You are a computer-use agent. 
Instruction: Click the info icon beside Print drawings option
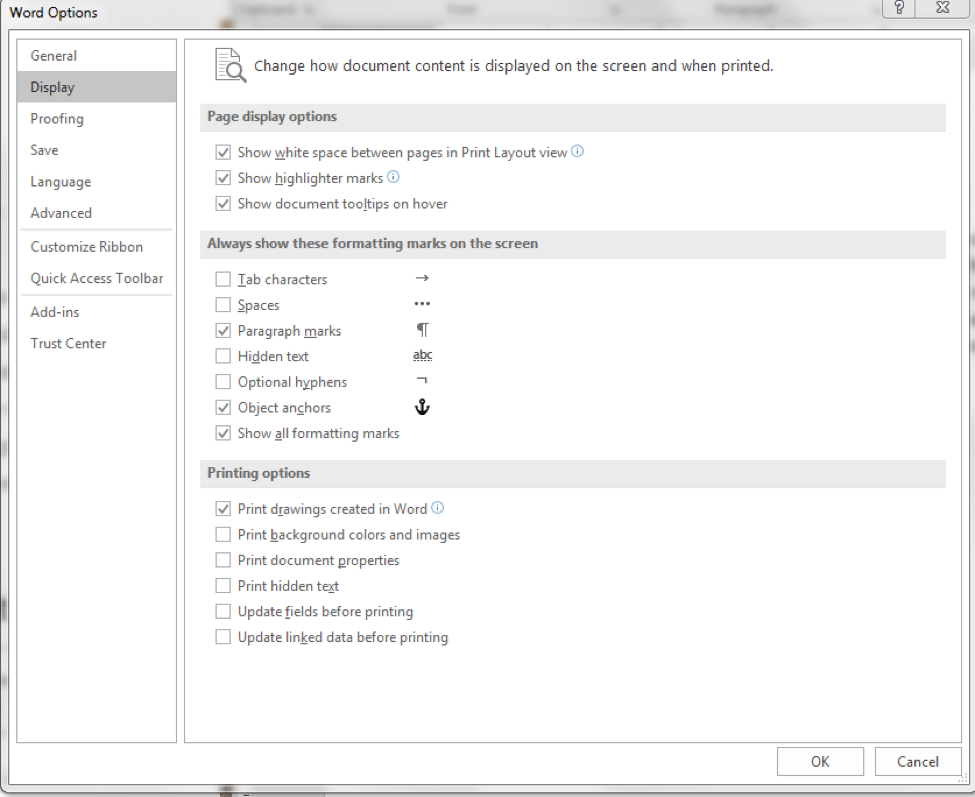click(x=437, y=508)
